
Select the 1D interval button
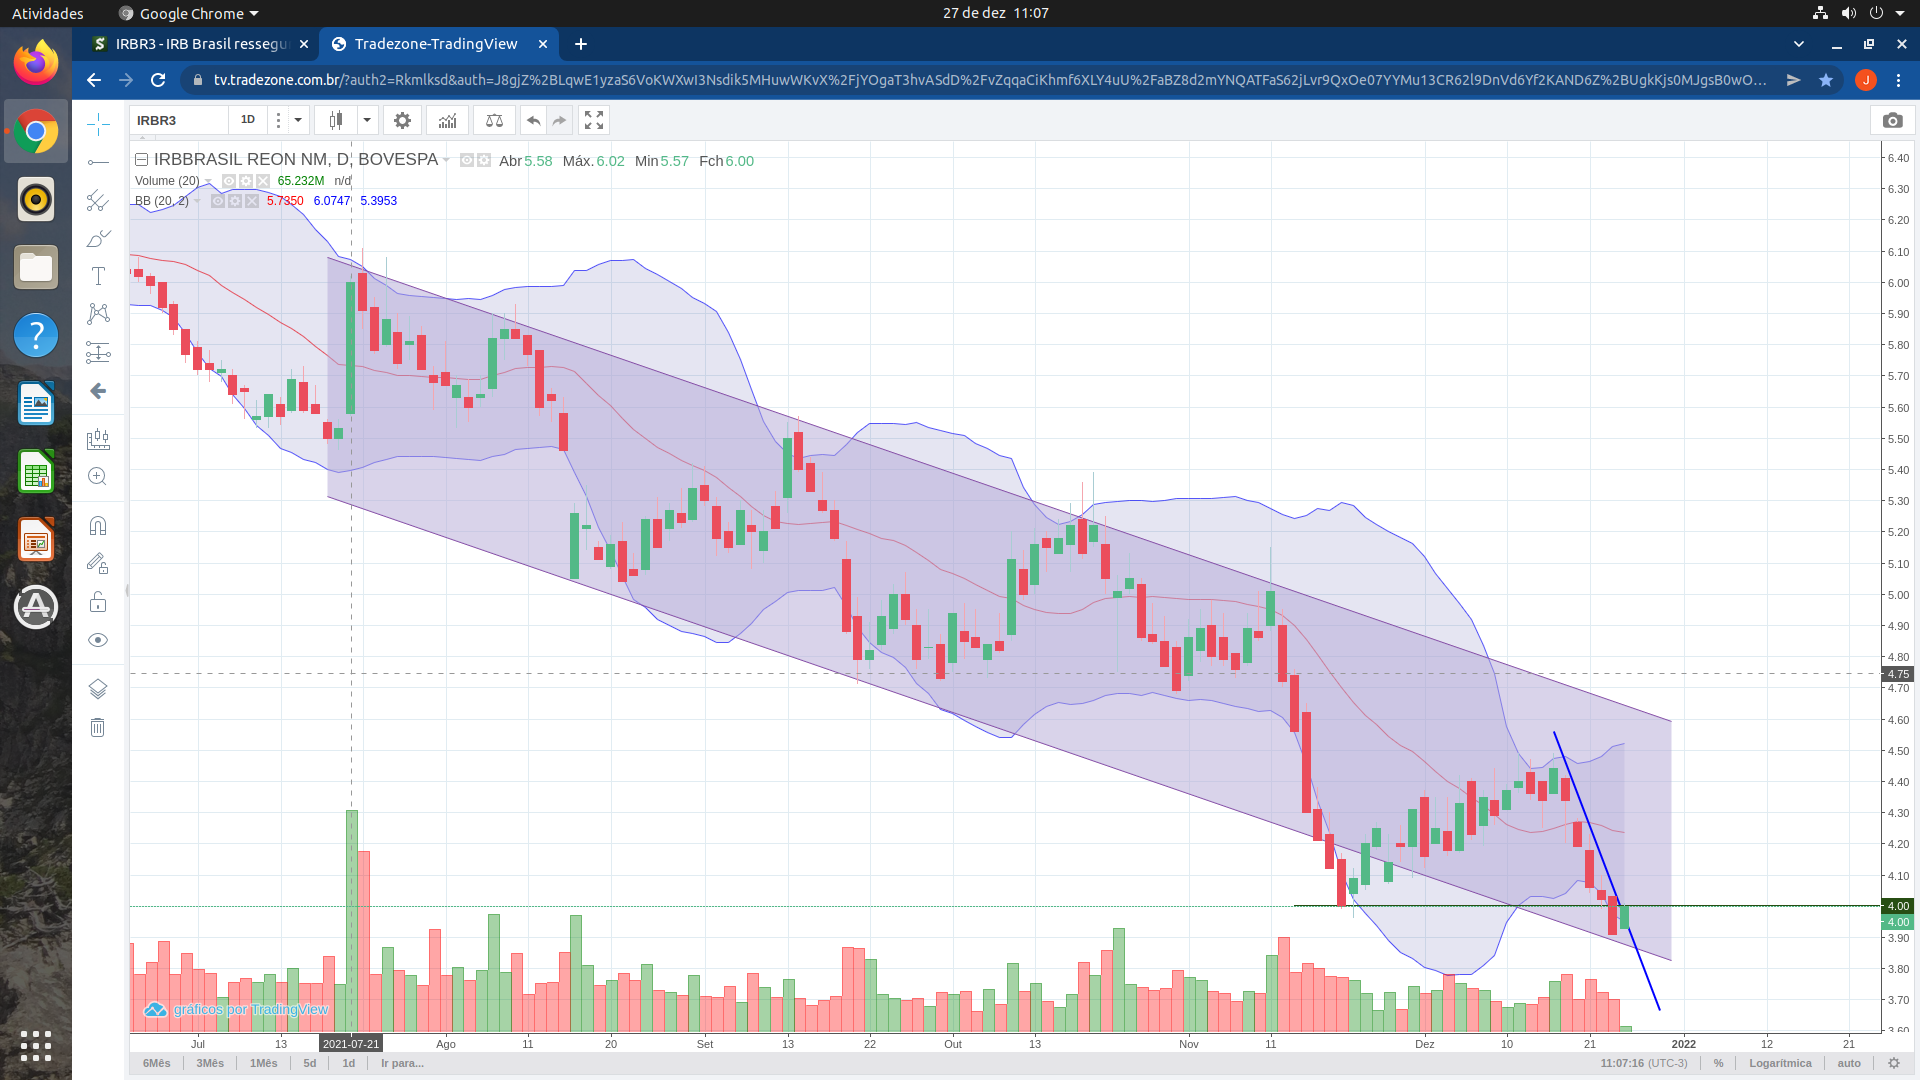coord(248,120)
